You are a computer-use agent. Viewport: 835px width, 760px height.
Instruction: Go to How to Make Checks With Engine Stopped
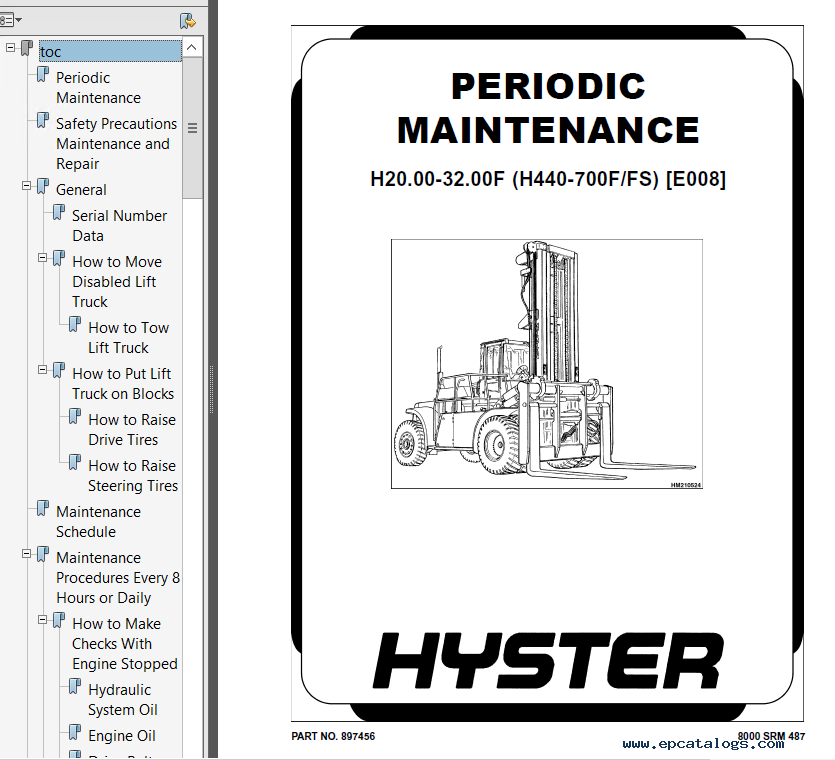coord(125,644)
